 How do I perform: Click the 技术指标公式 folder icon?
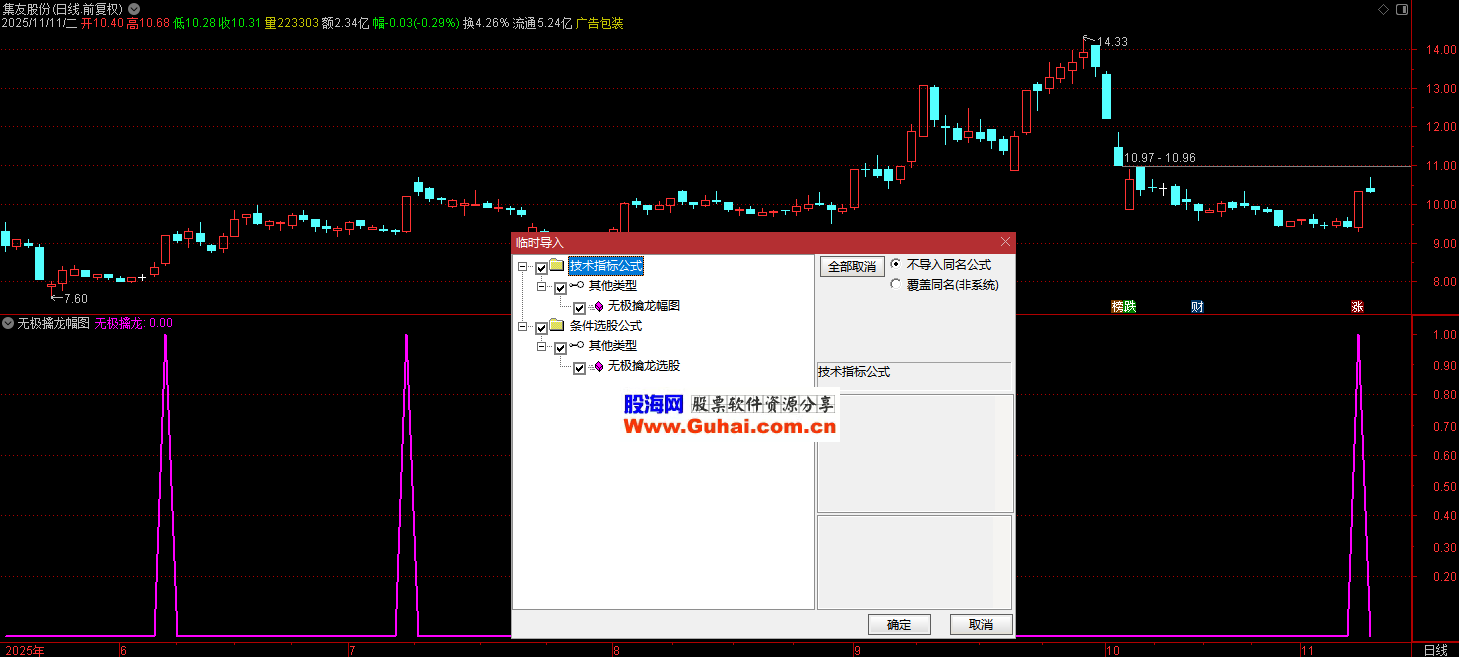pyautogui.click(x=557, y=265)
